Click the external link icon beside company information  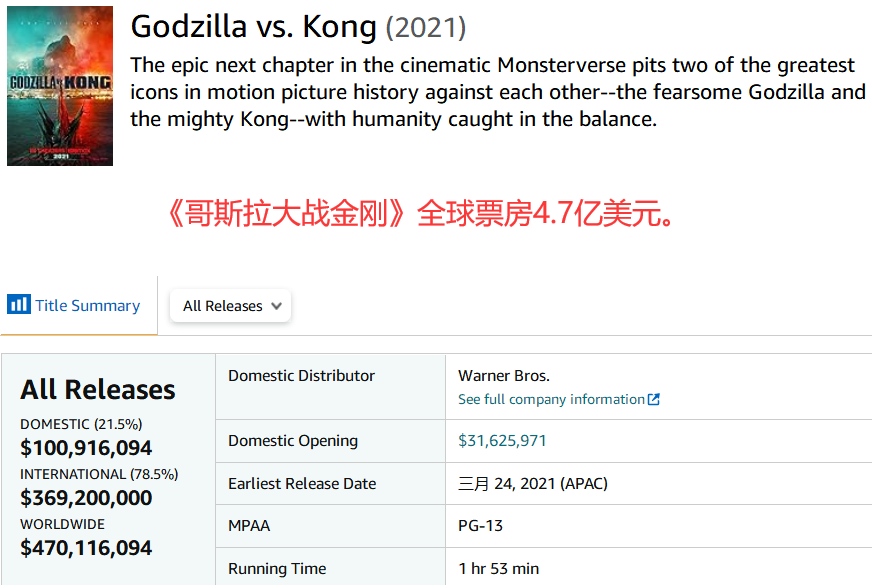654,399
